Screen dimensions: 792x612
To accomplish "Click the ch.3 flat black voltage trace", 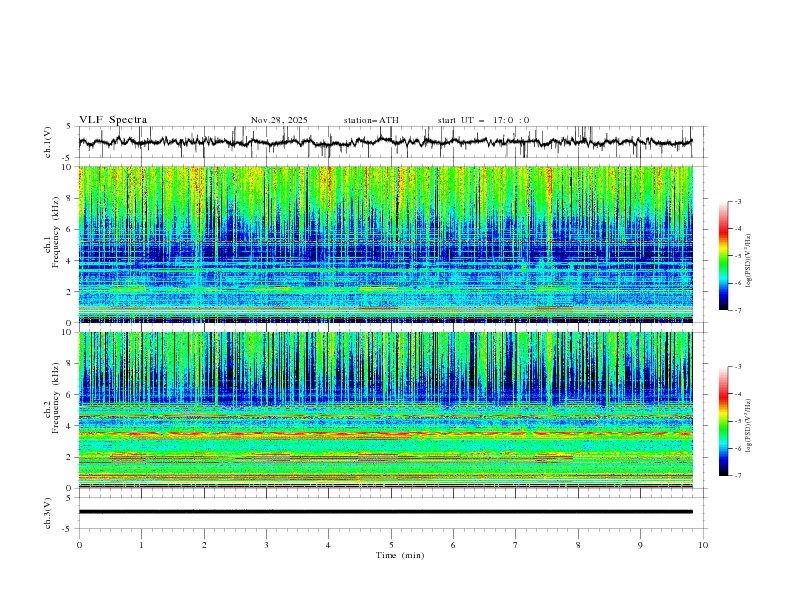I will [x=385, y=512].
